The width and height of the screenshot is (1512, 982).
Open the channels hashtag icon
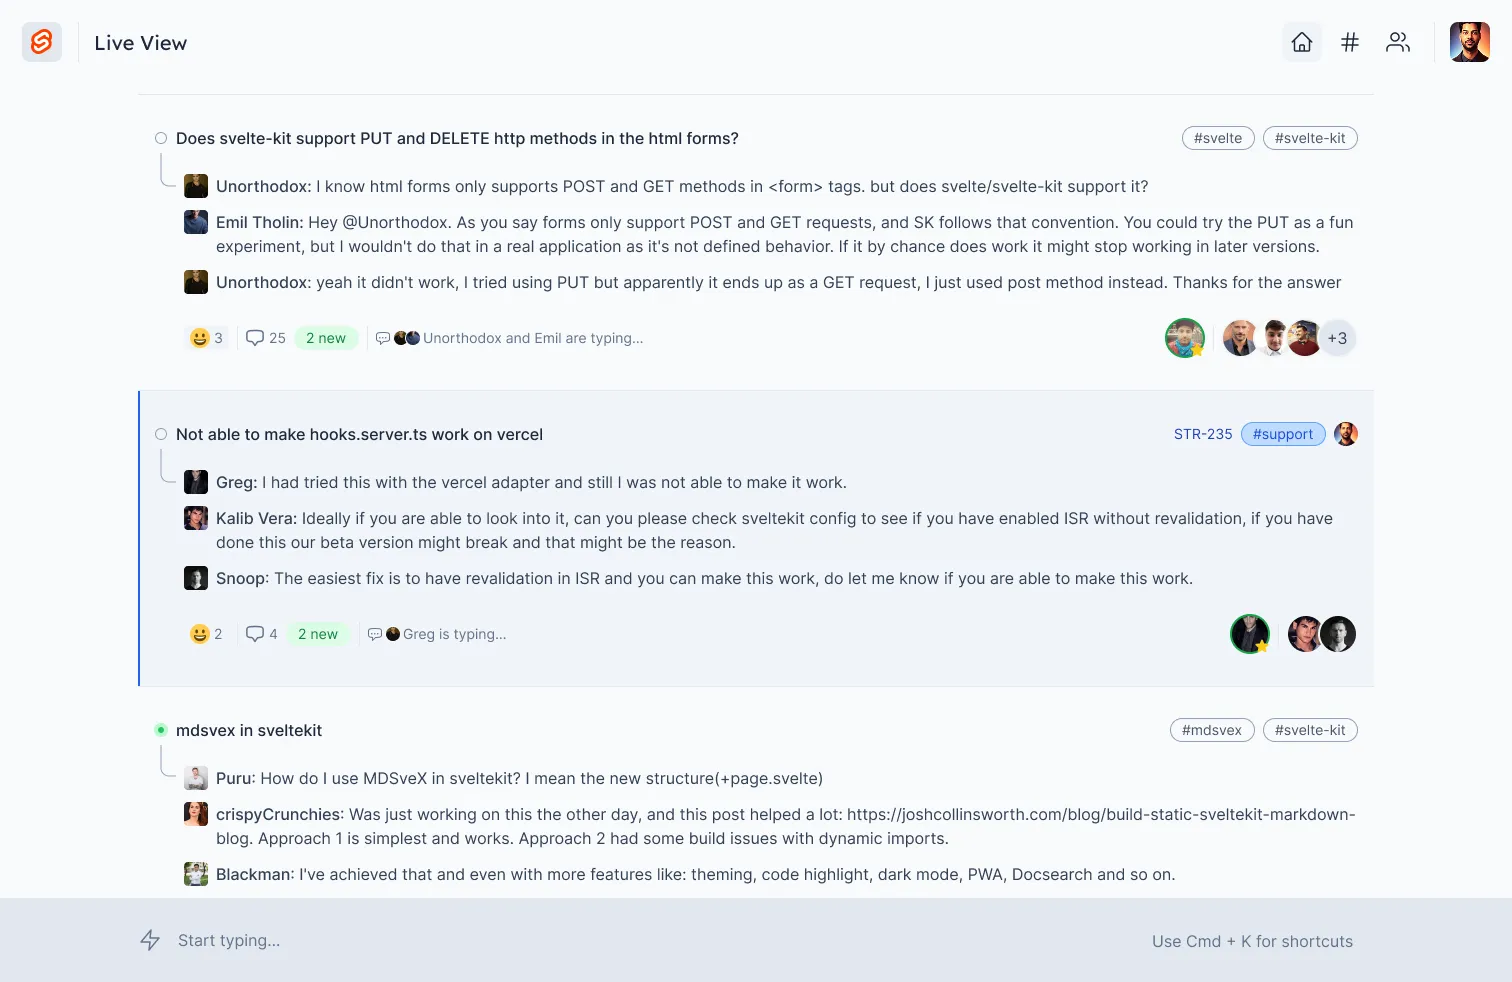point(1349,42)
